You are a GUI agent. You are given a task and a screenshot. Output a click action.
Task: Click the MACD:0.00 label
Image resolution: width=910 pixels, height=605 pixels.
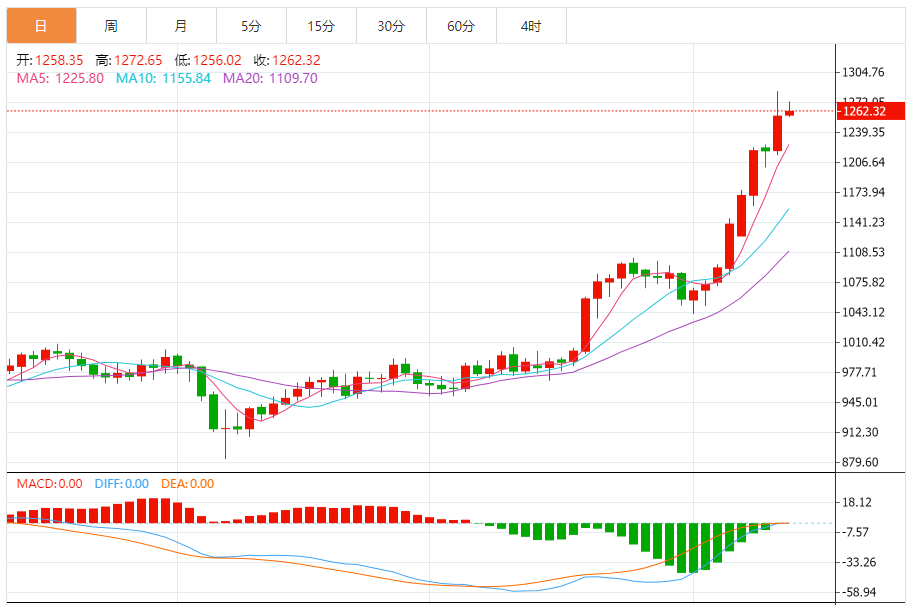point(49,484)
